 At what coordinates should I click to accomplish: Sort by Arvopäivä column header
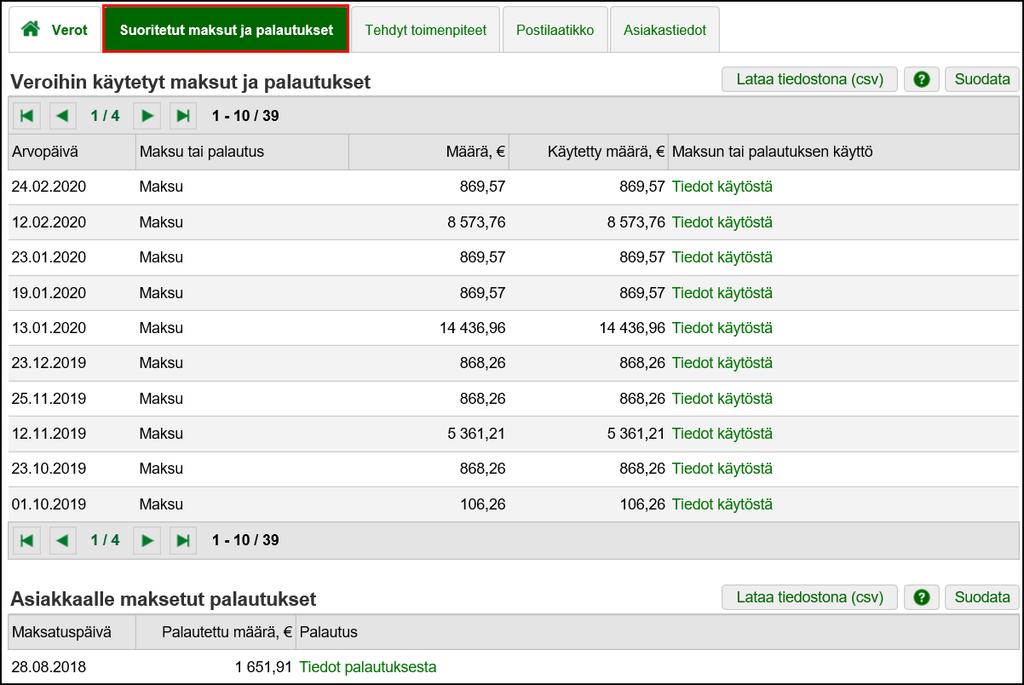pyautogui.click(x=72, y=151)
